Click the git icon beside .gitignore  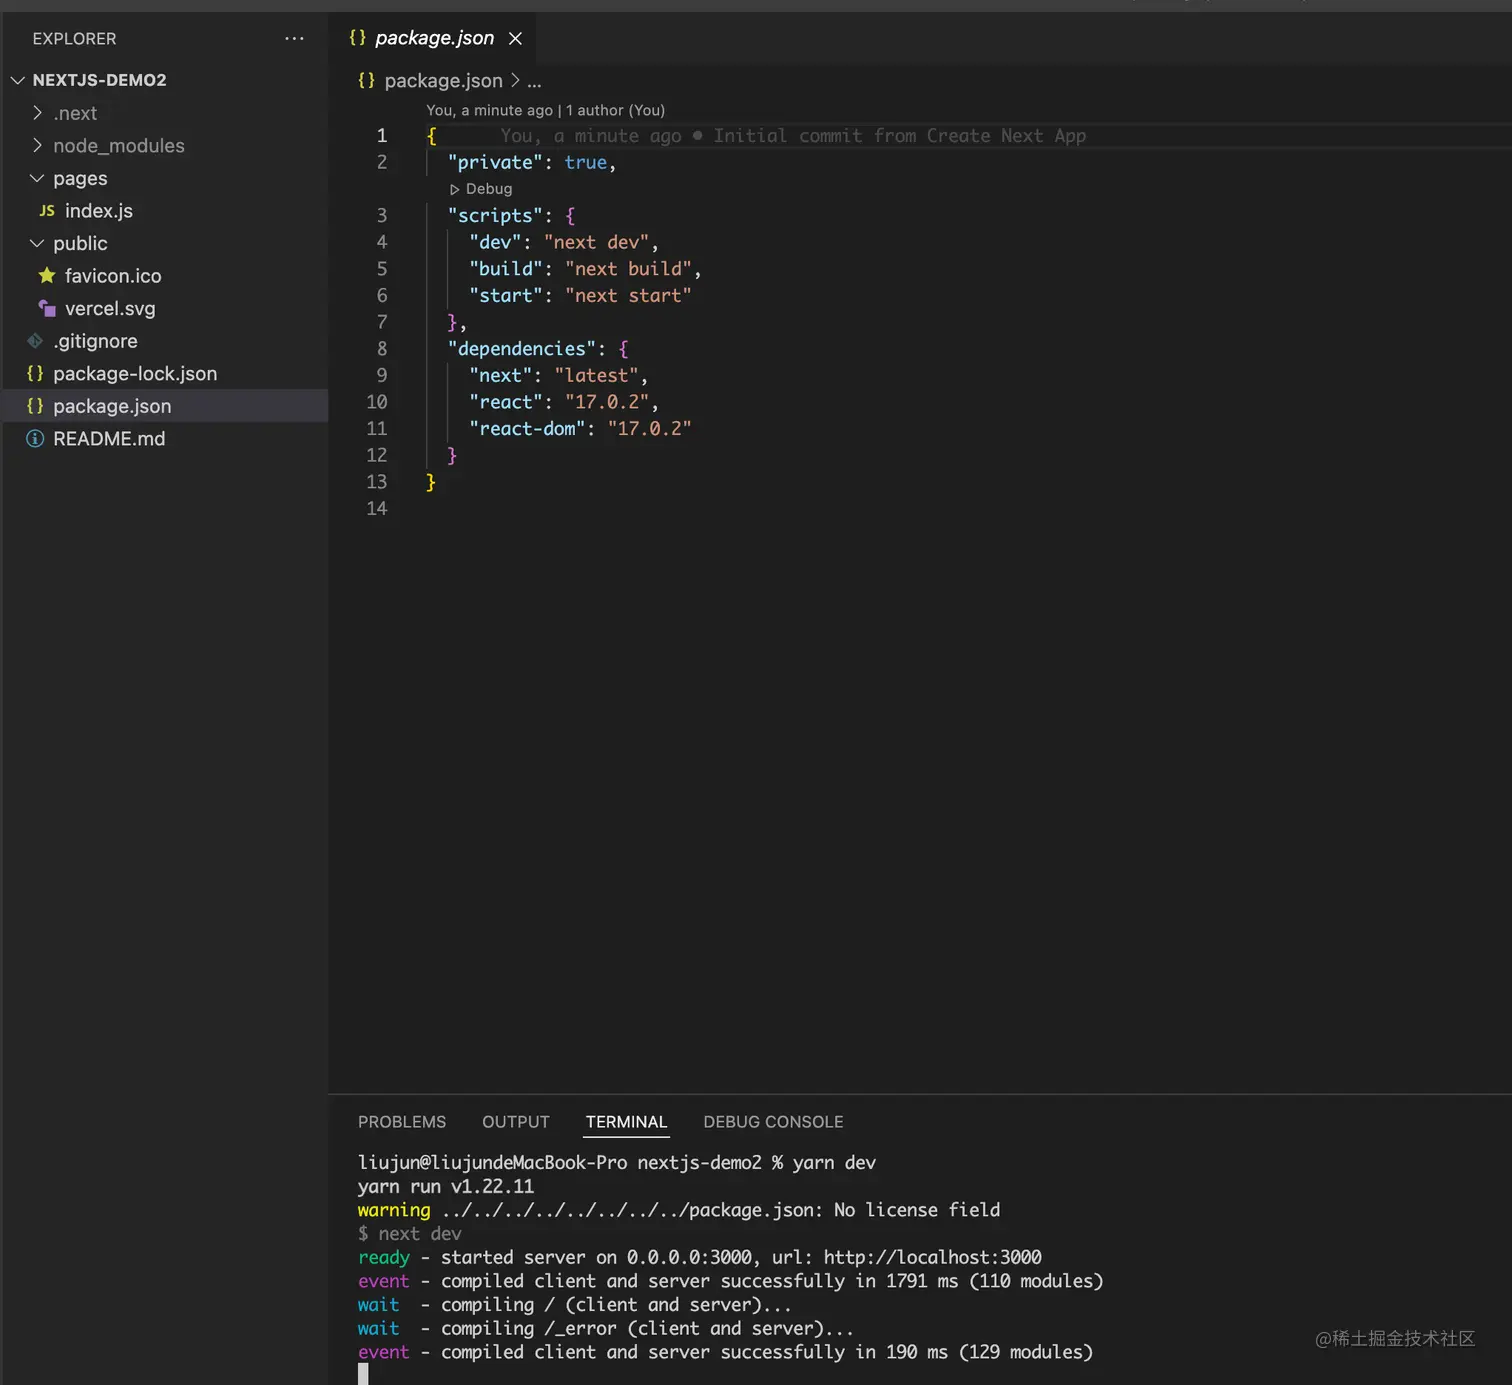point(35,341)
